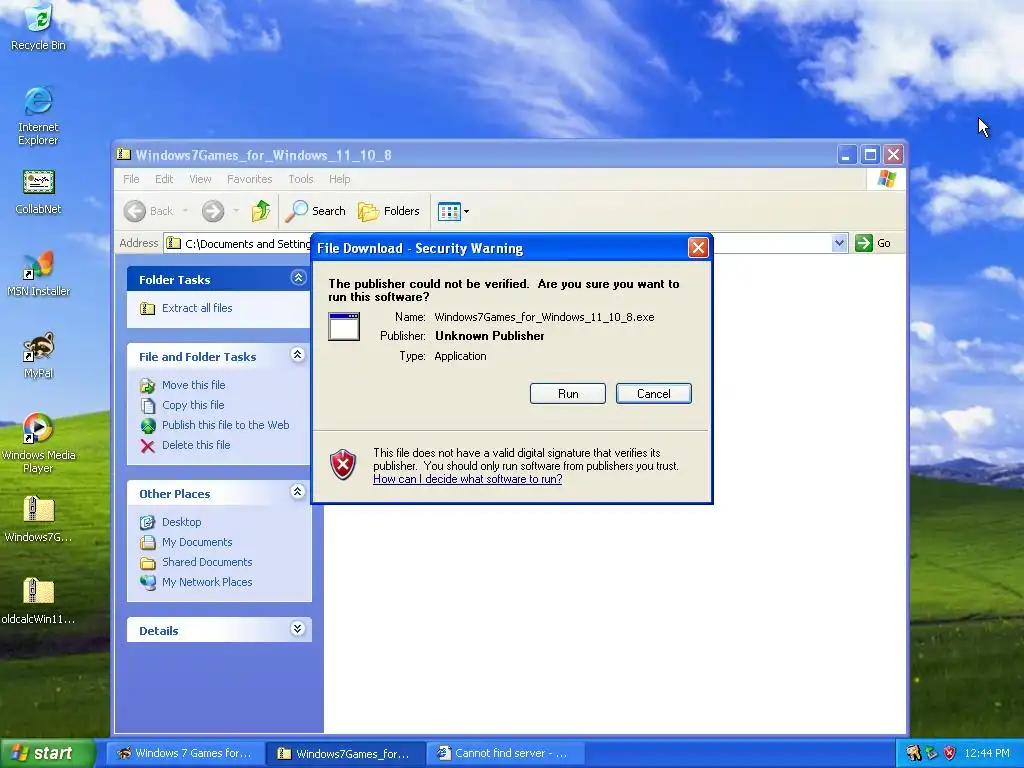Click the network devices tray icon
The width and height of the screenshot is (1024, 768).
931,754
